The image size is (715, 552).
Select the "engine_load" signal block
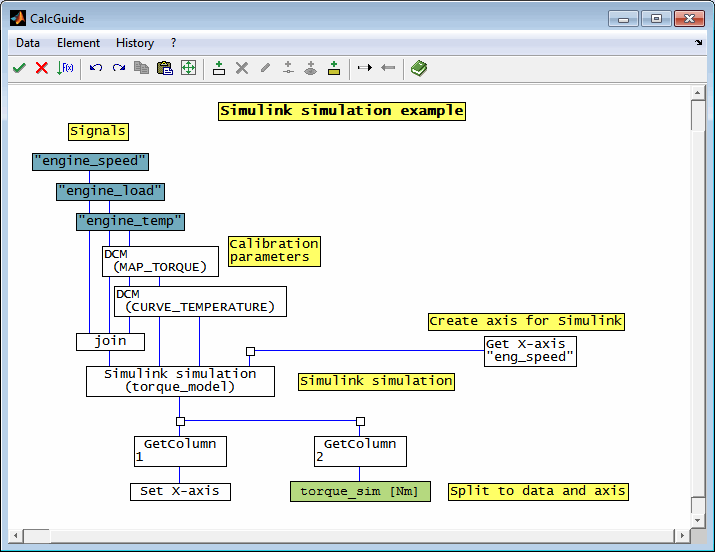[110, 191]
